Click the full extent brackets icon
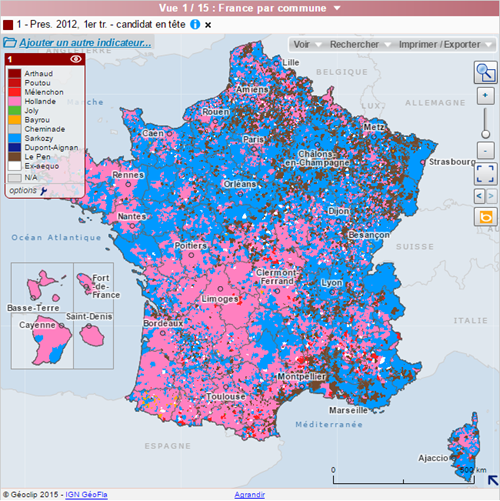 [485, 174]
